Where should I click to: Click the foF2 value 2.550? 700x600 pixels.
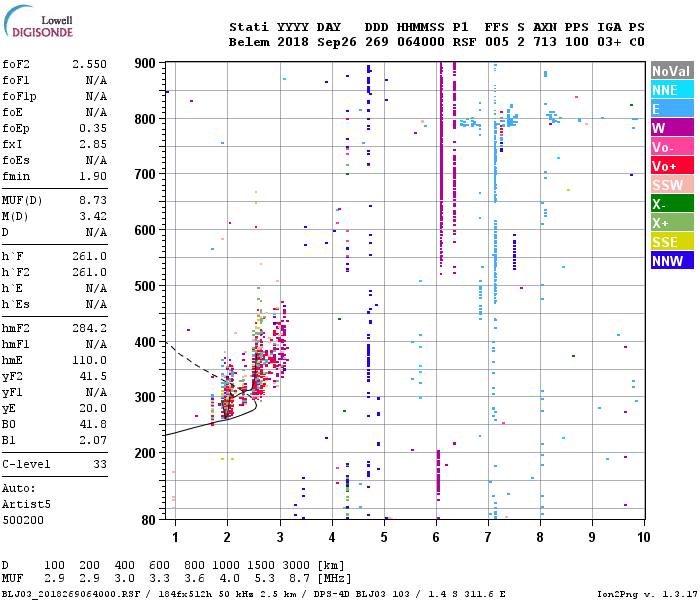(x=89, y=64)
